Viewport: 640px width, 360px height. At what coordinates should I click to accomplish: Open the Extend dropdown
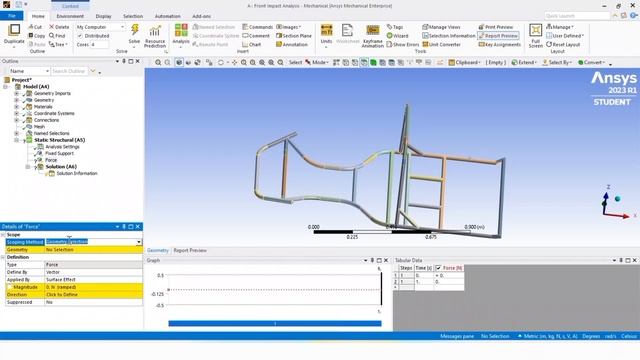coord(524,62)
